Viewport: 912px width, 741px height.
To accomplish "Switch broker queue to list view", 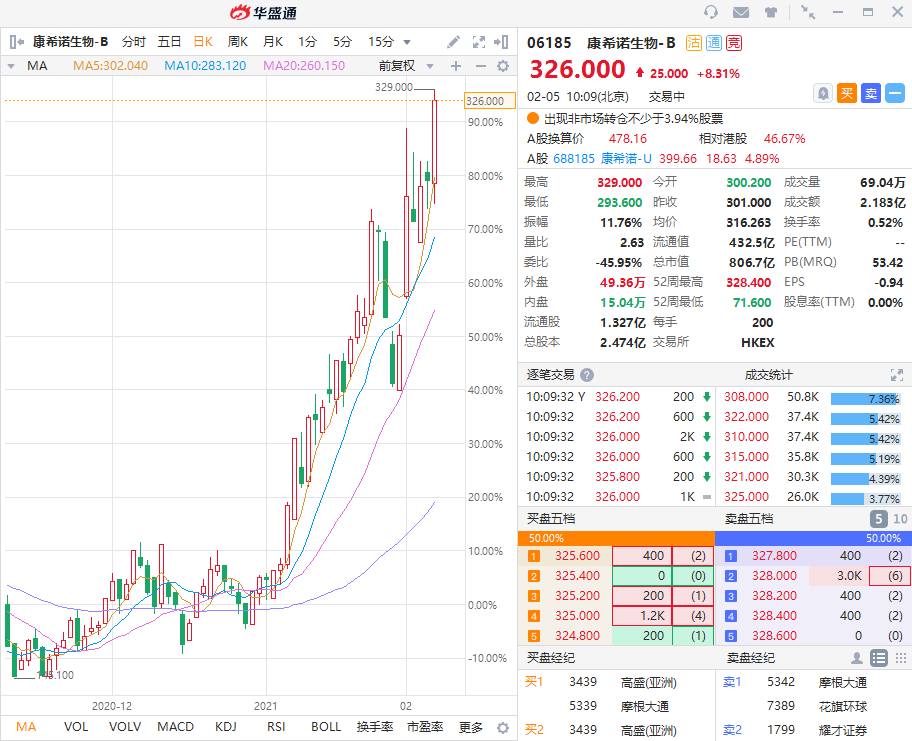I will [879, 658].
